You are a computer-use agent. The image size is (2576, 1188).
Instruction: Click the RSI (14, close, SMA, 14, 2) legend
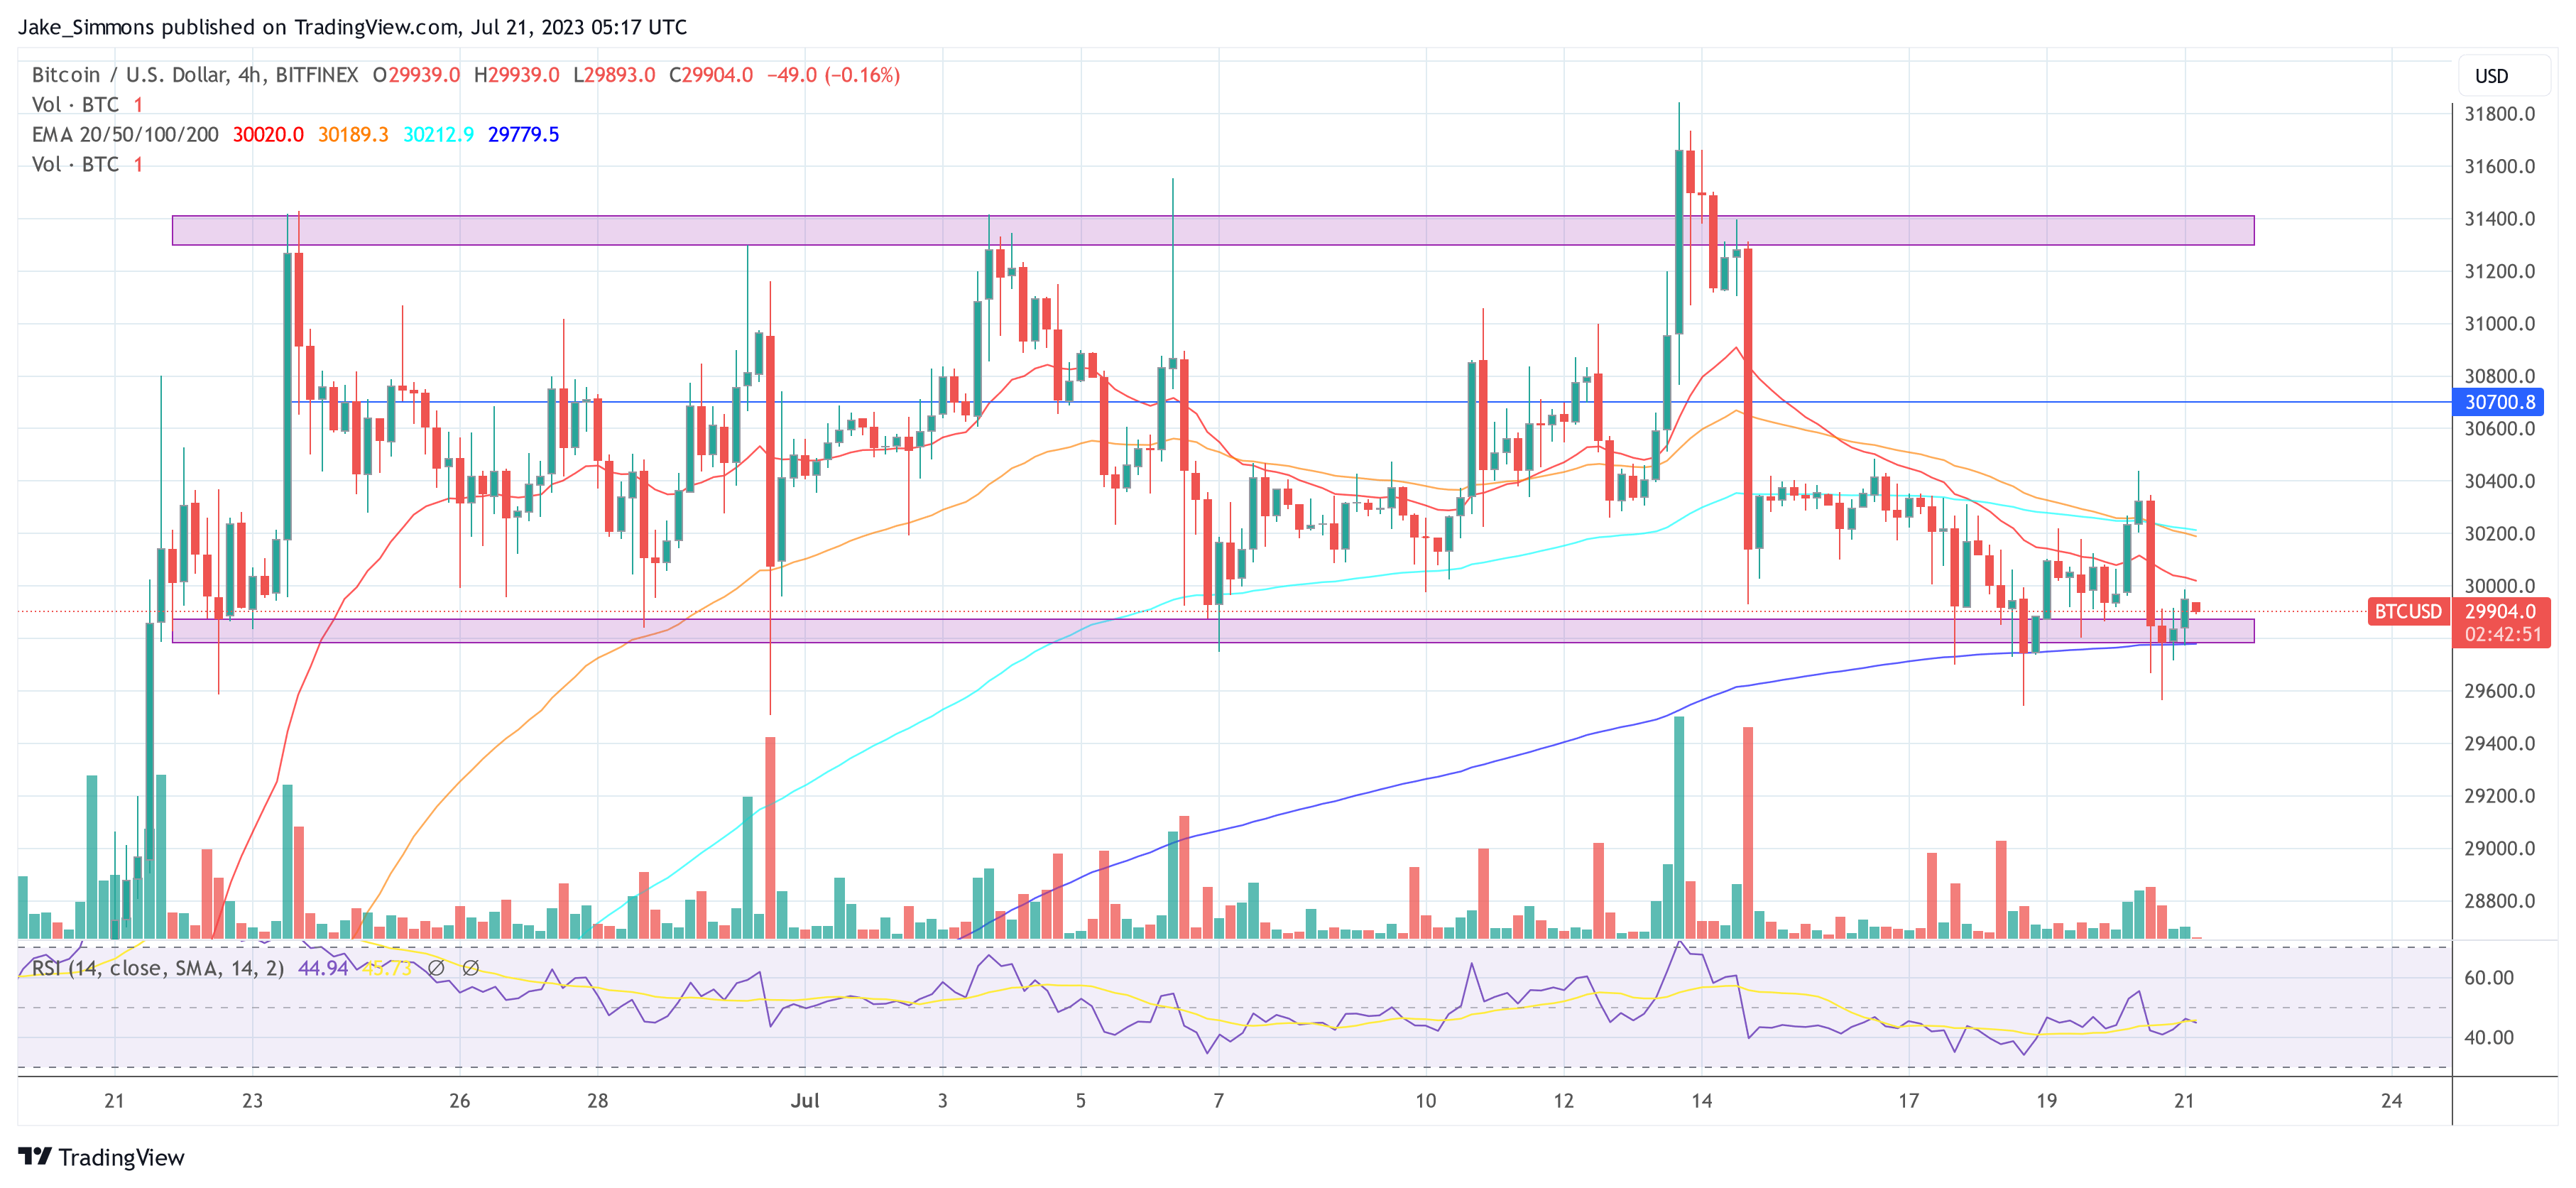(x=158, y=968)
